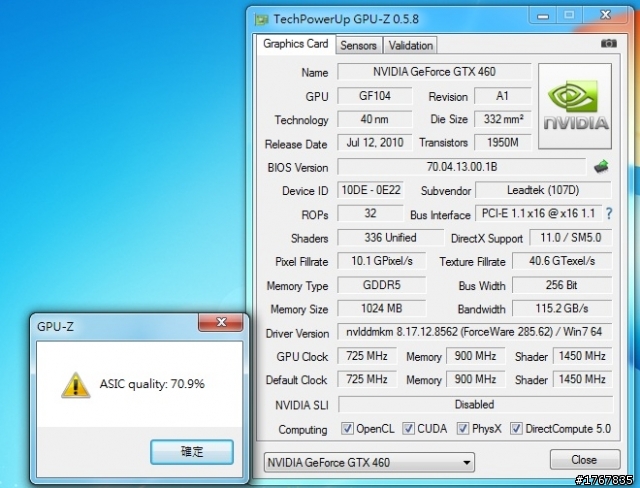Switch to the Sensors tab
The height and width of the screenshot is (488, 640).
coord(358,45)
